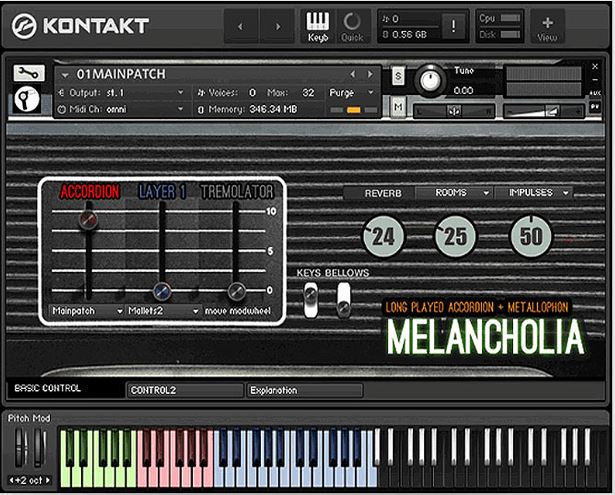This screenshot has height=495, width=615.
Task: Shift keyboard octave up arrow
Action: coord(48,480)
